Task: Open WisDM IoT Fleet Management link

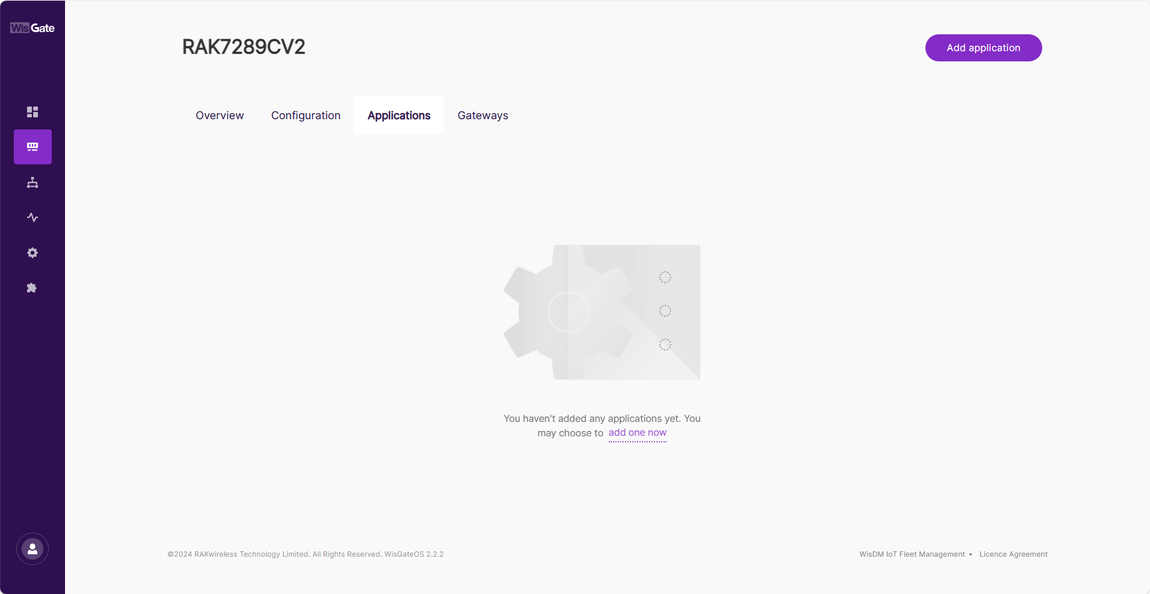Action: point(912,554)
